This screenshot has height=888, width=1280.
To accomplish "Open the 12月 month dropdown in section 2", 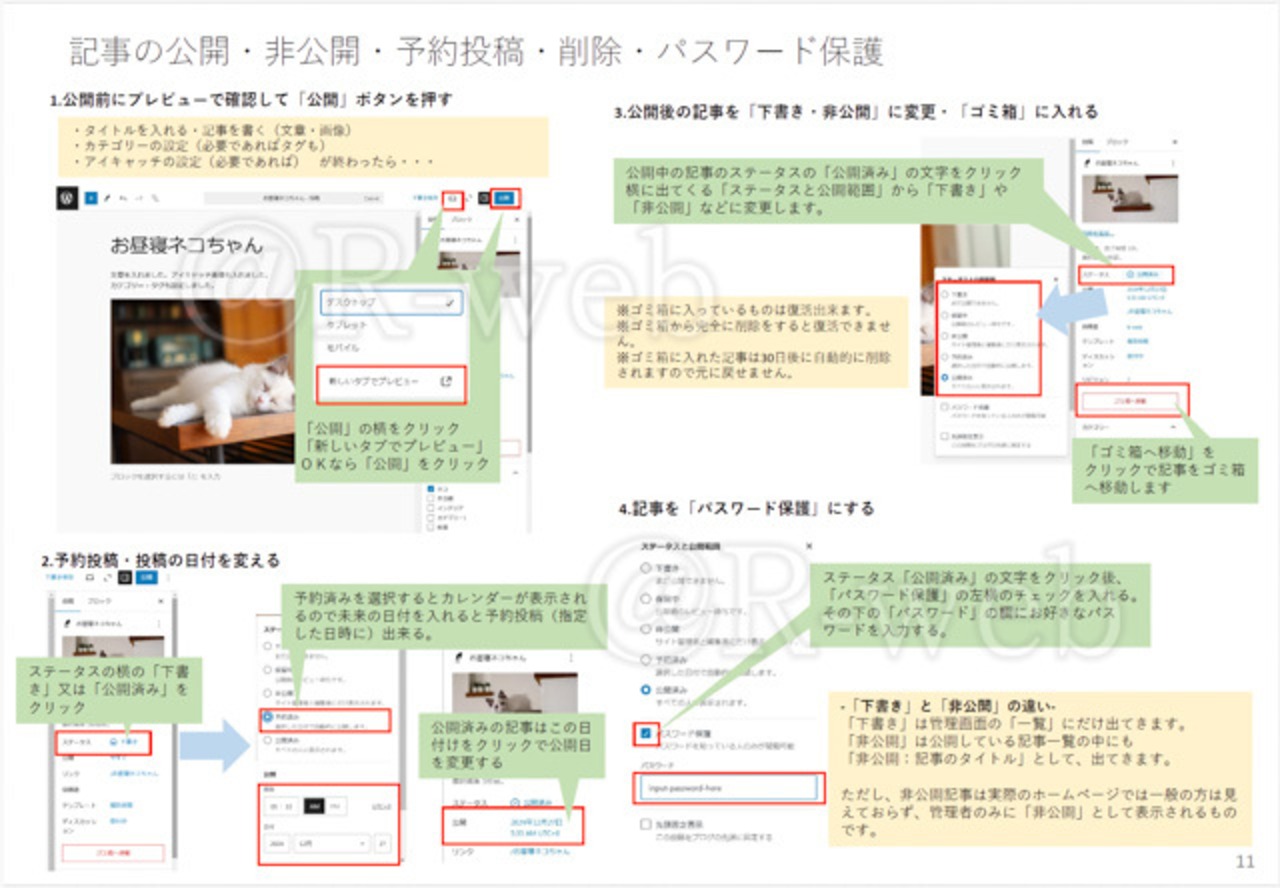I will pos(332,843).
